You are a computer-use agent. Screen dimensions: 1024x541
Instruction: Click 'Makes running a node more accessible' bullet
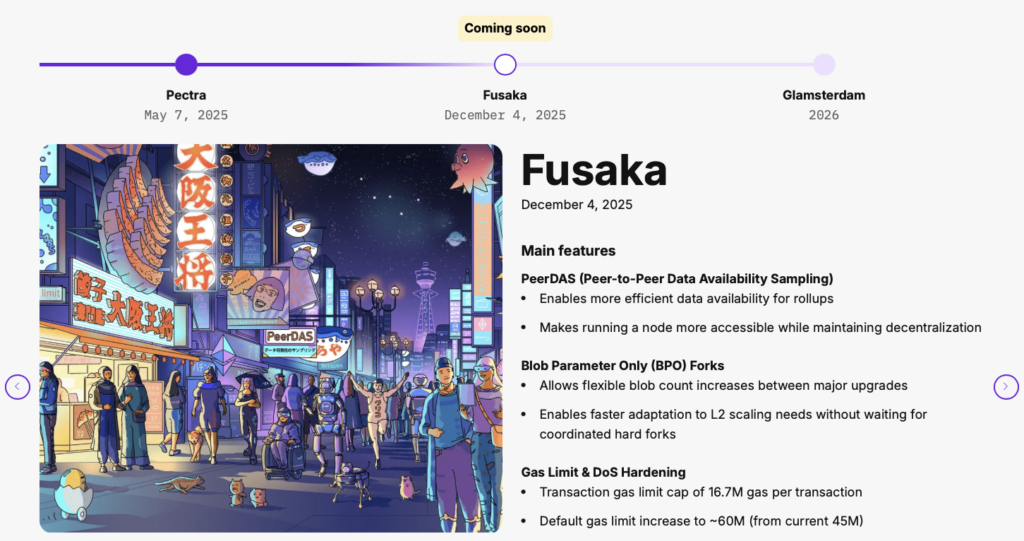point(760,327)
